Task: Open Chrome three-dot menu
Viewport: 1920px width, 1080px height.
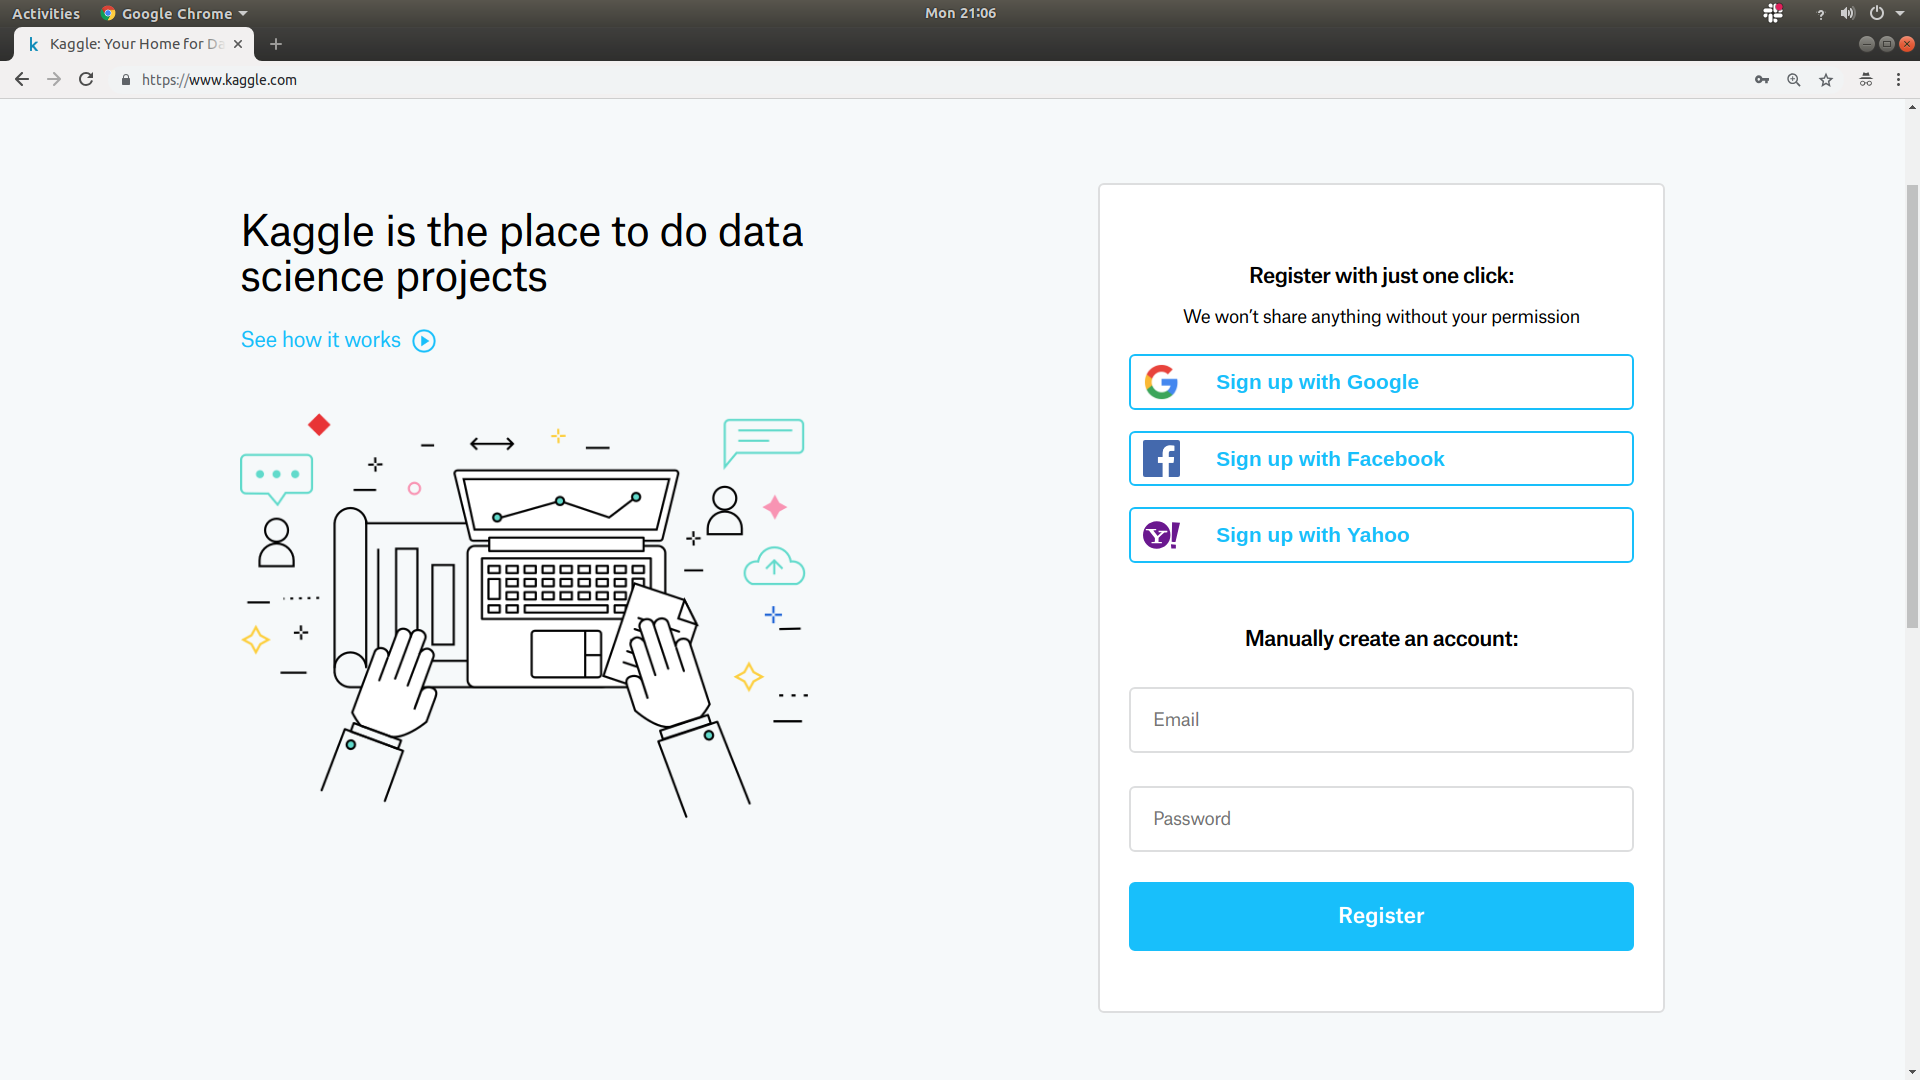Action: click(1898, 80)
